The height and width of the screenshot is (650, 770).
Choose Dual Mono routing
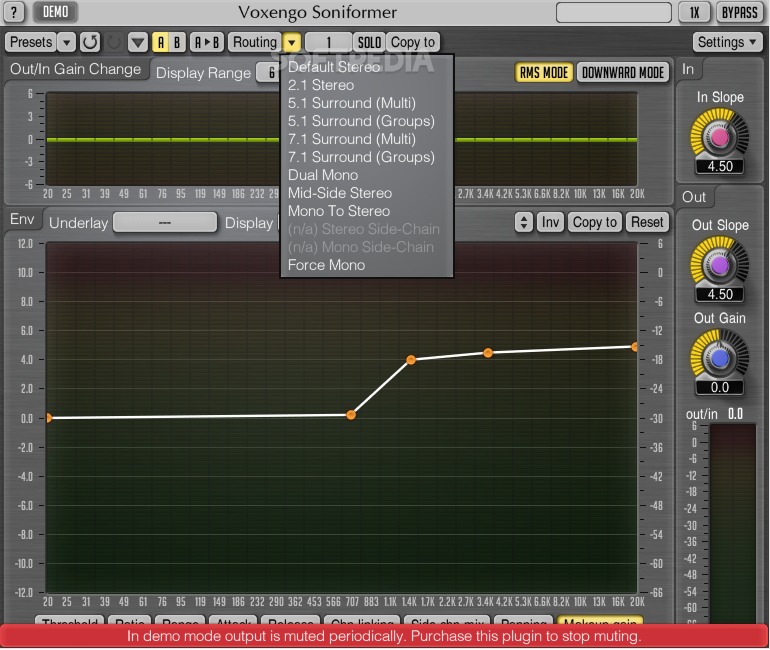tap(366, 175)
